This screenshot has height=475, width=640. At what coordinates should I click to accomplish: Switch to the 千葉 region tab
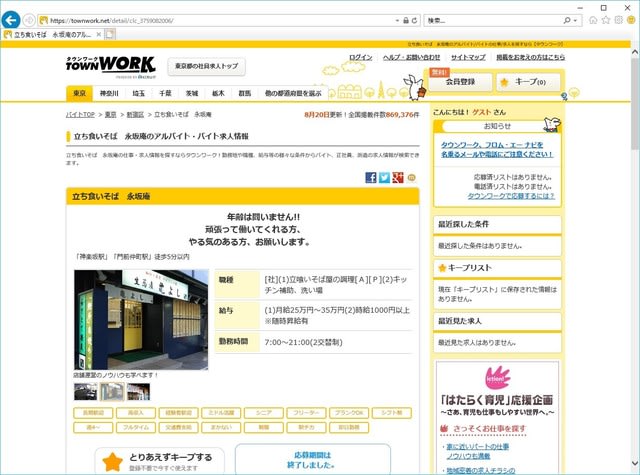pyautogui.click(x=165, y=93)
